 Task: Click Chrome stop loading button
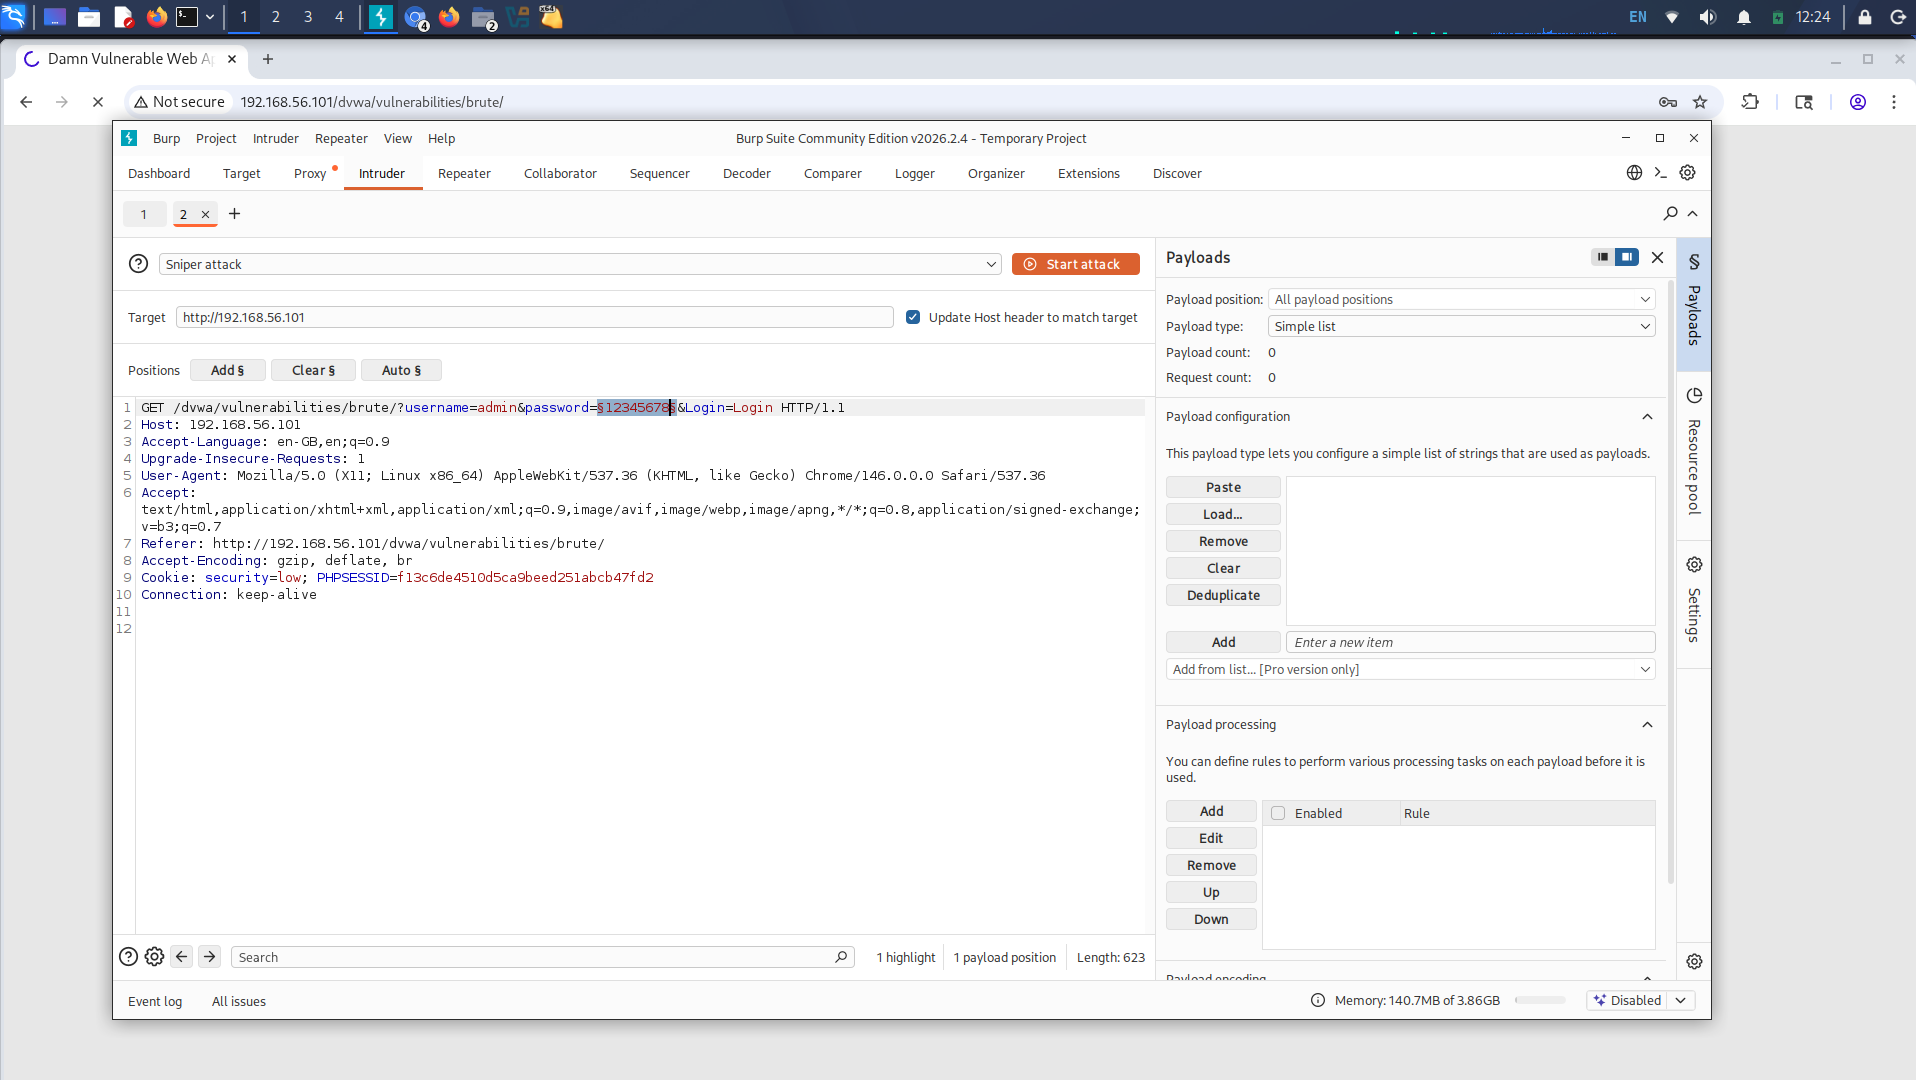[97, 102]
